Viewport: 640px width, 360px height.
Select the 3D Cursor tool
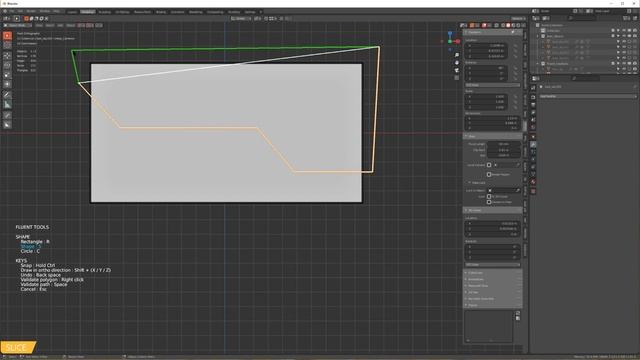coord(7,46)
